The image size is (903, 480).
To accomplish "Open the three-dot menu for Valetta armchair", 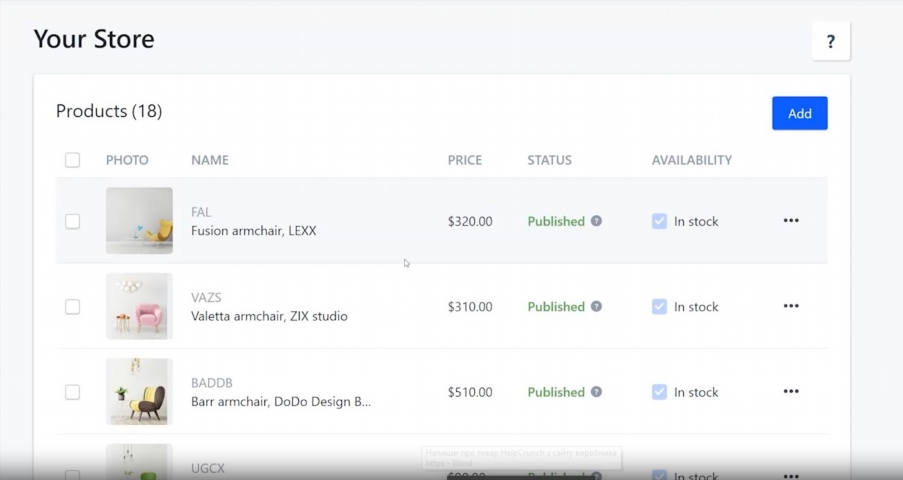I will click(x=791, y=306).
